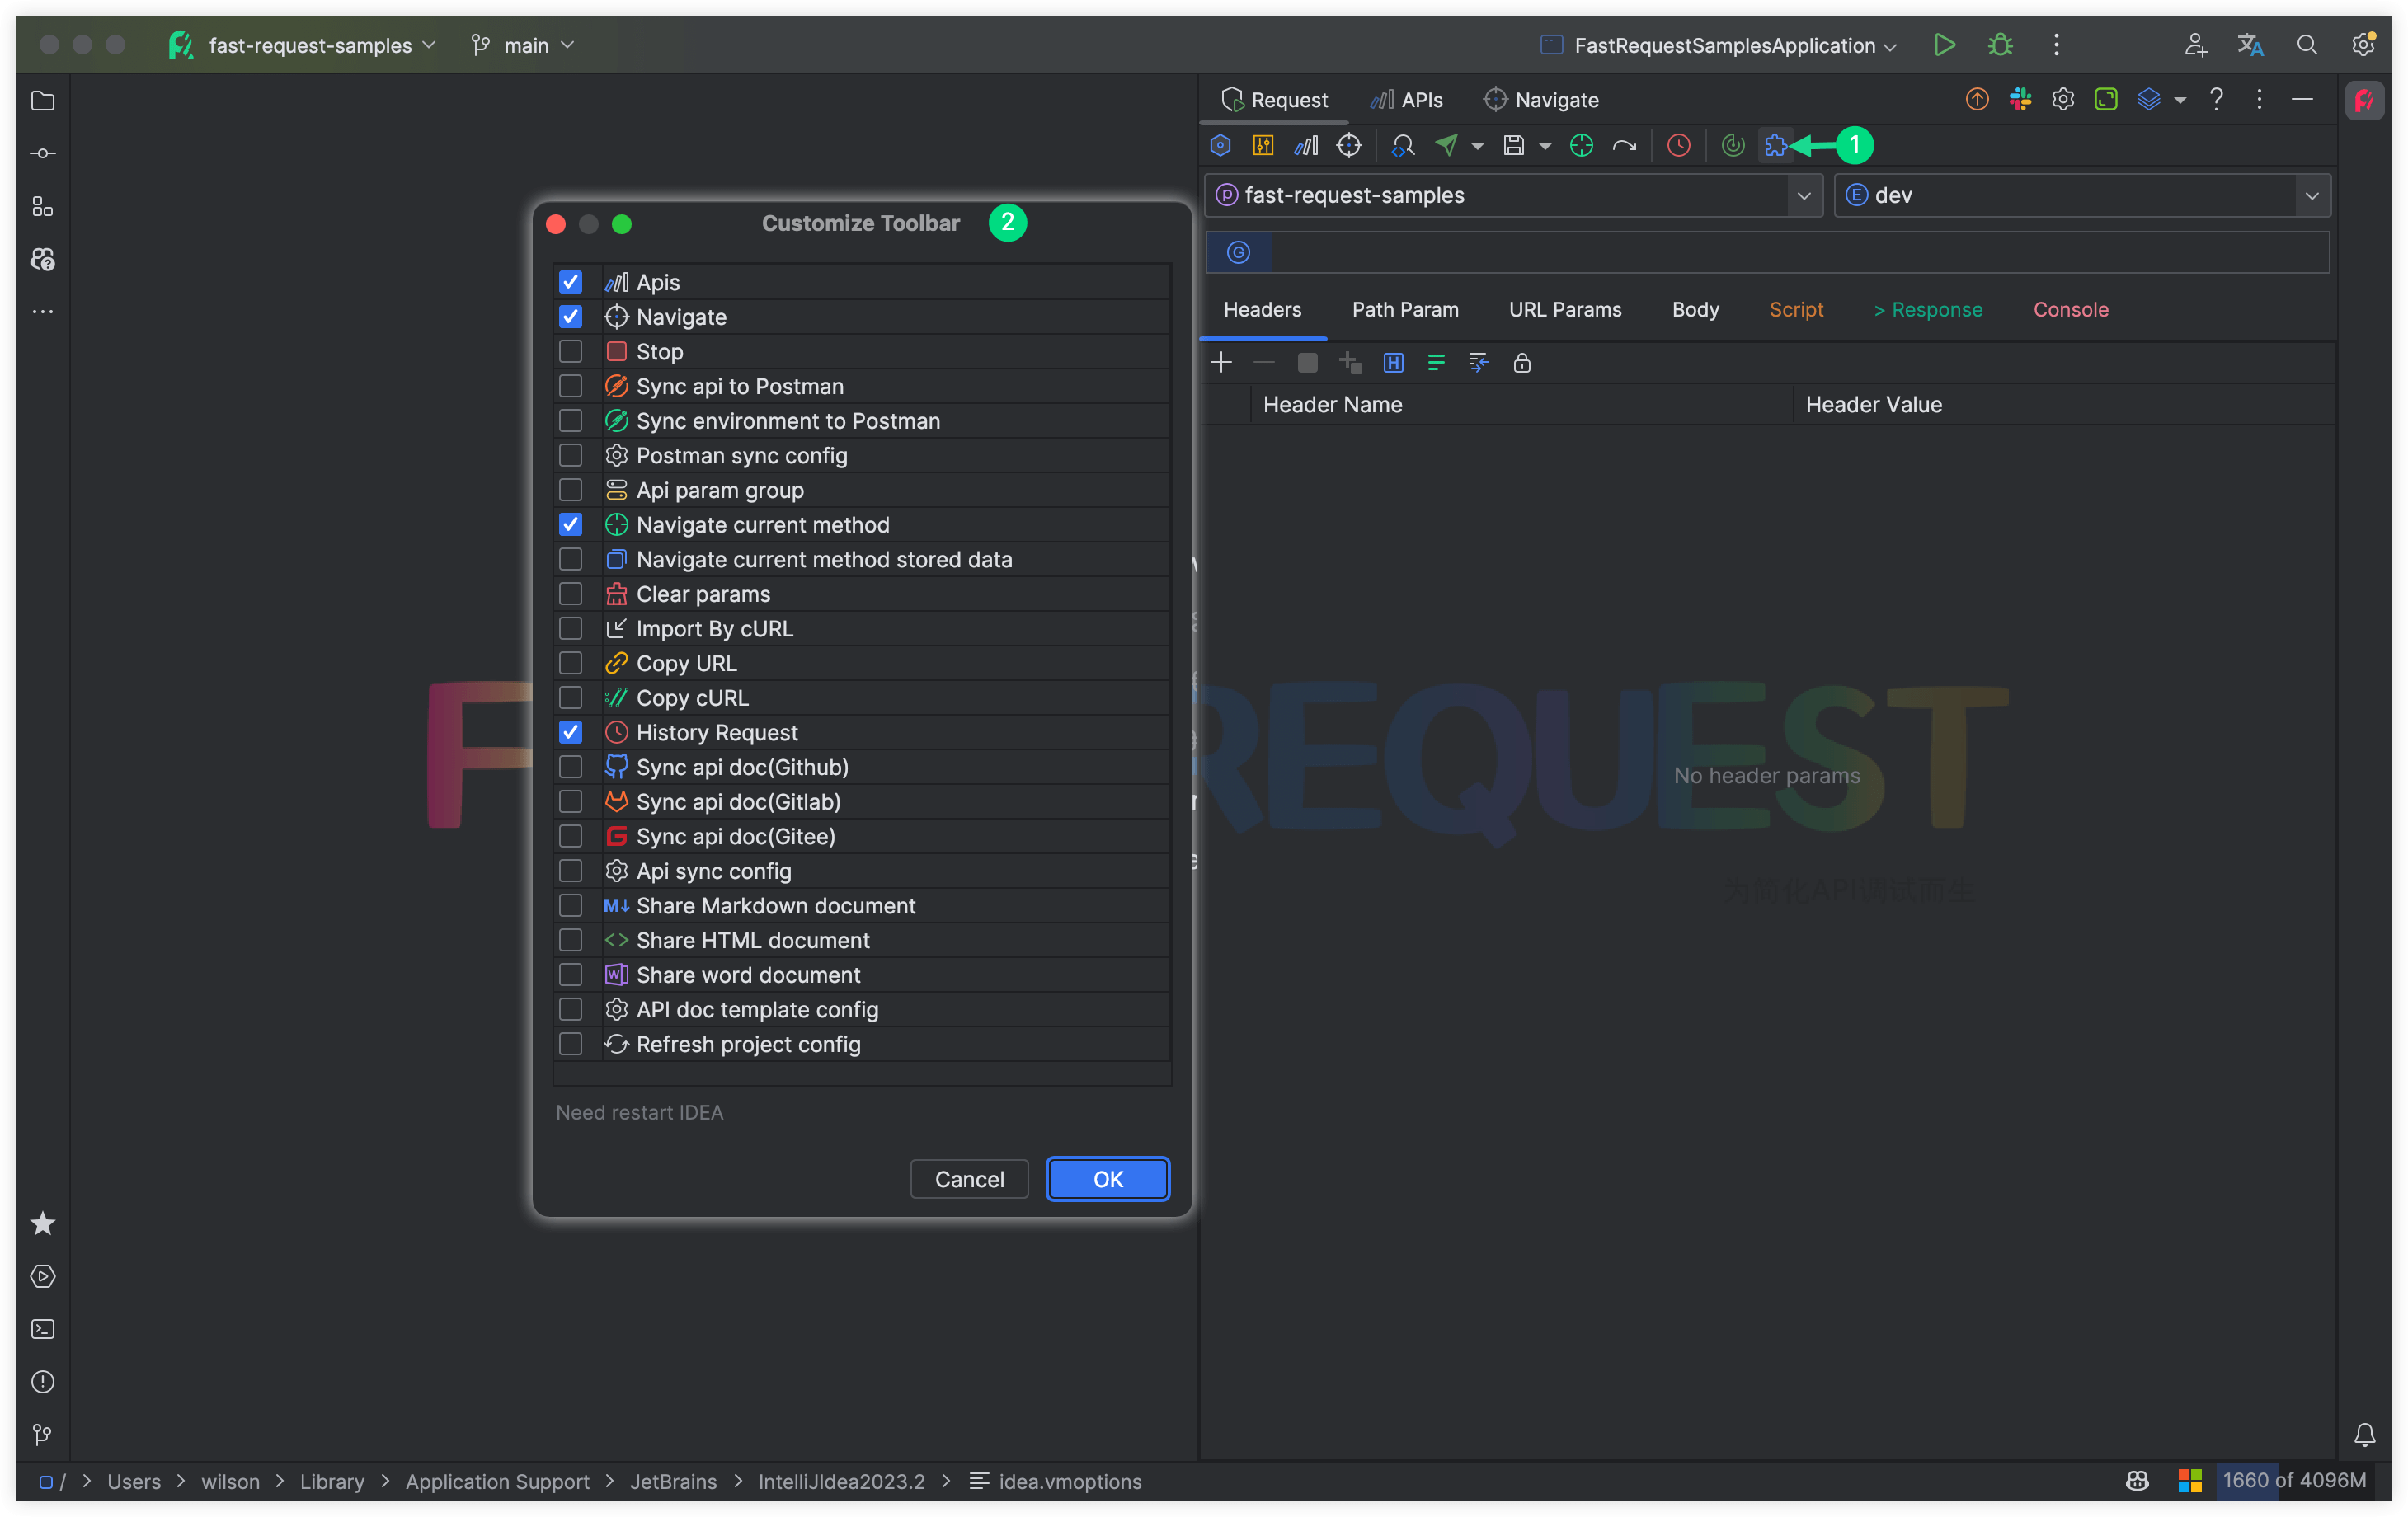Click the save request floppy disk icon
This screenshot has width=2408, height=1517.
[x=1513, y=146]
